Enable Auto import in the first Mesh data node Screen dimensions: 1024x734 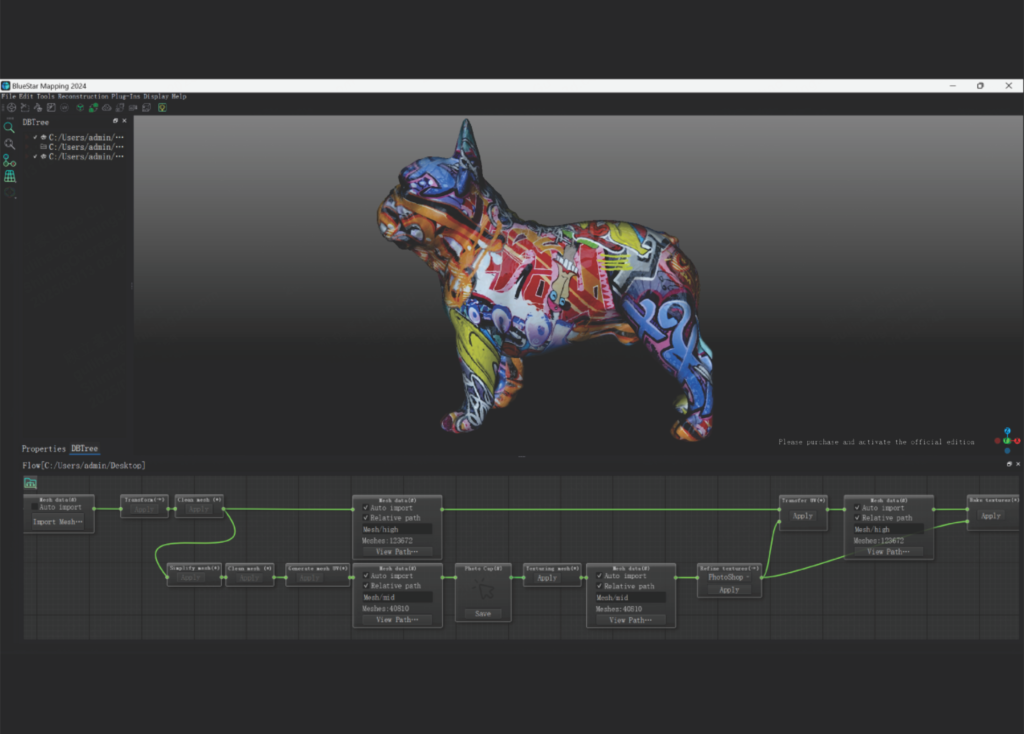click(34, 508)
